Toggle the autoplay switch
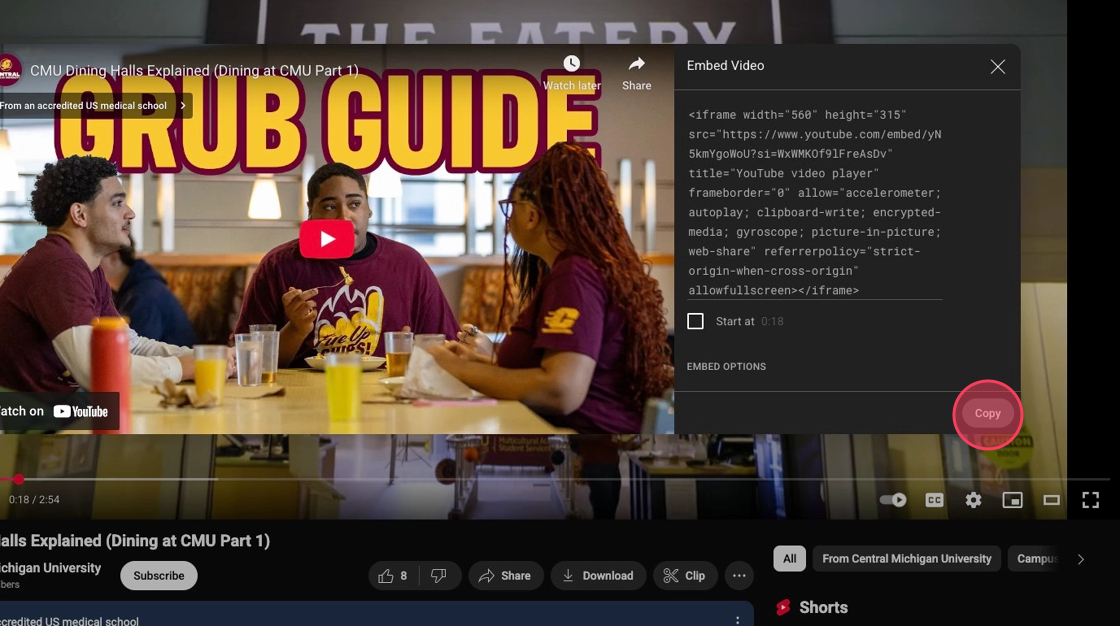The height and width of the screenshot is (626, 1120). tap(893, 500)
